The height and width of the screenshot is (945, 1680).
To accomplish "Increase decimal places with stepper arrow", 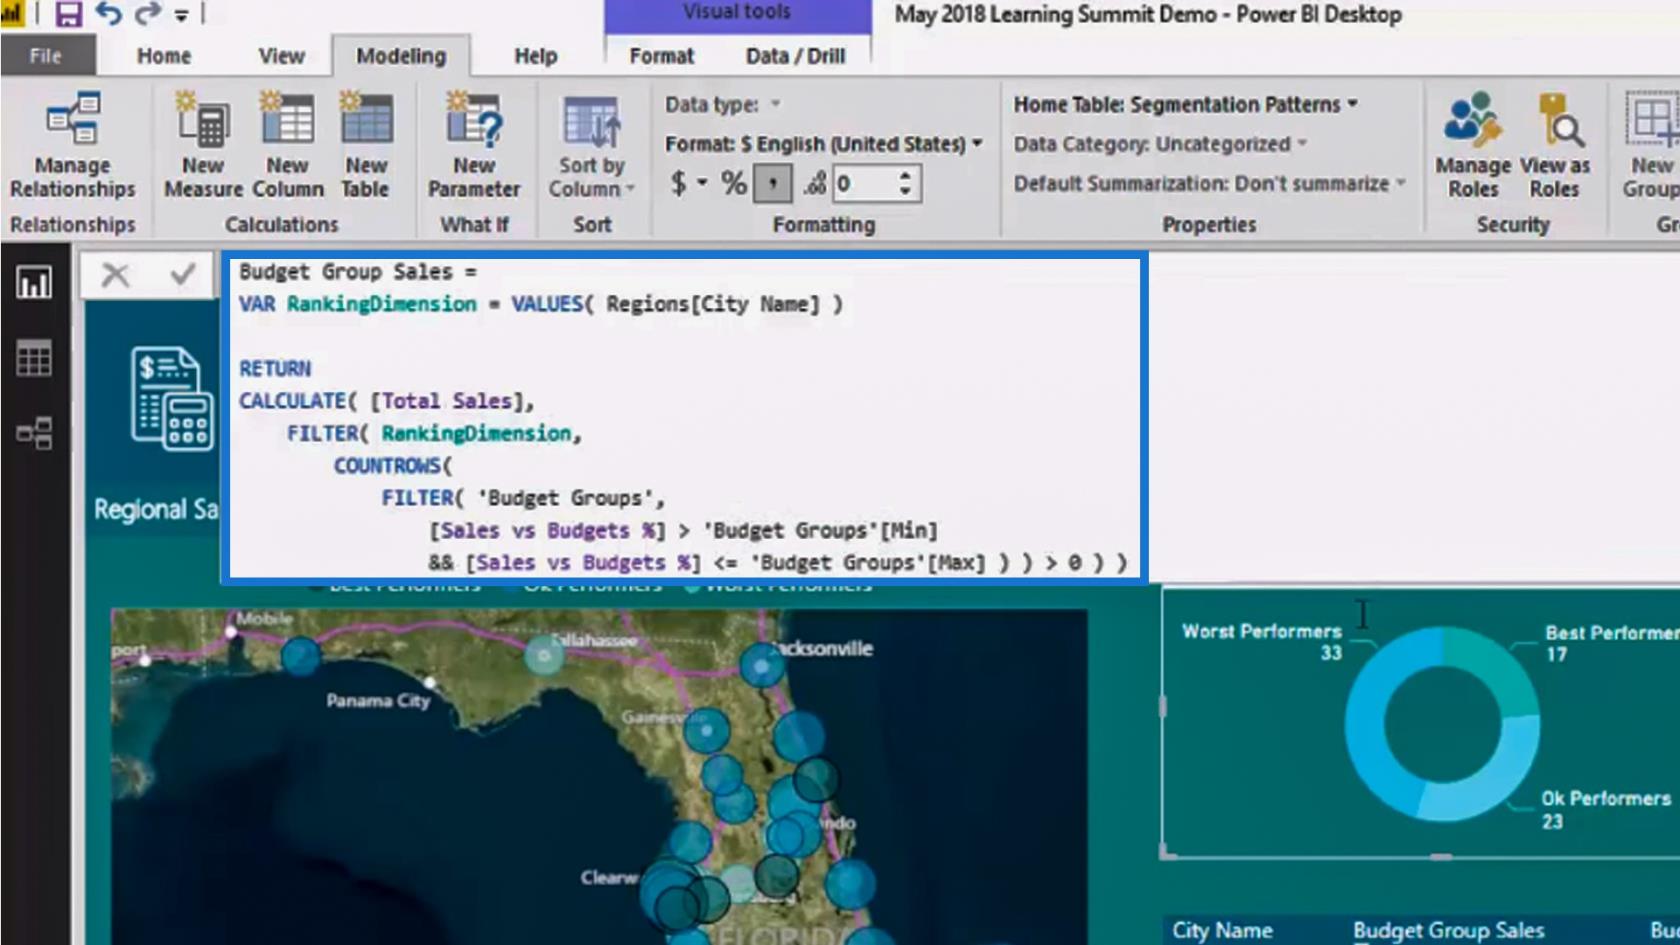I will click(x=906, y=176).
